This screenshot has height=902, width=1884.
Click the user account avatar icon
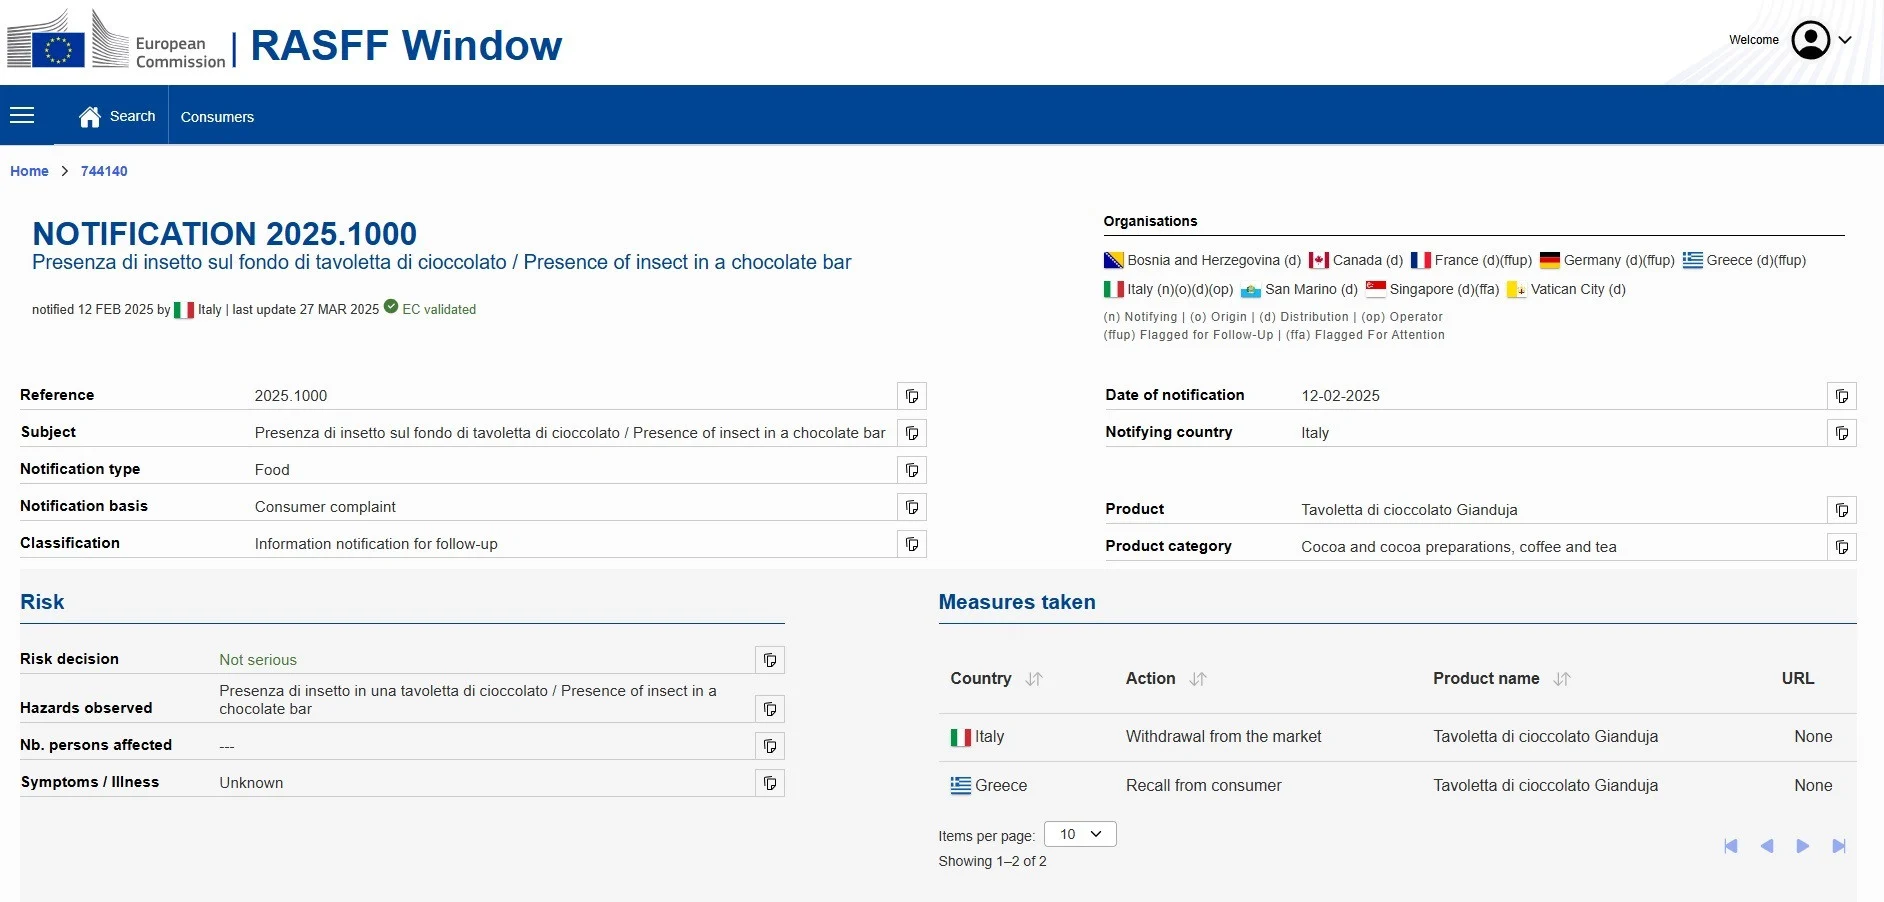click(1810, 40)
